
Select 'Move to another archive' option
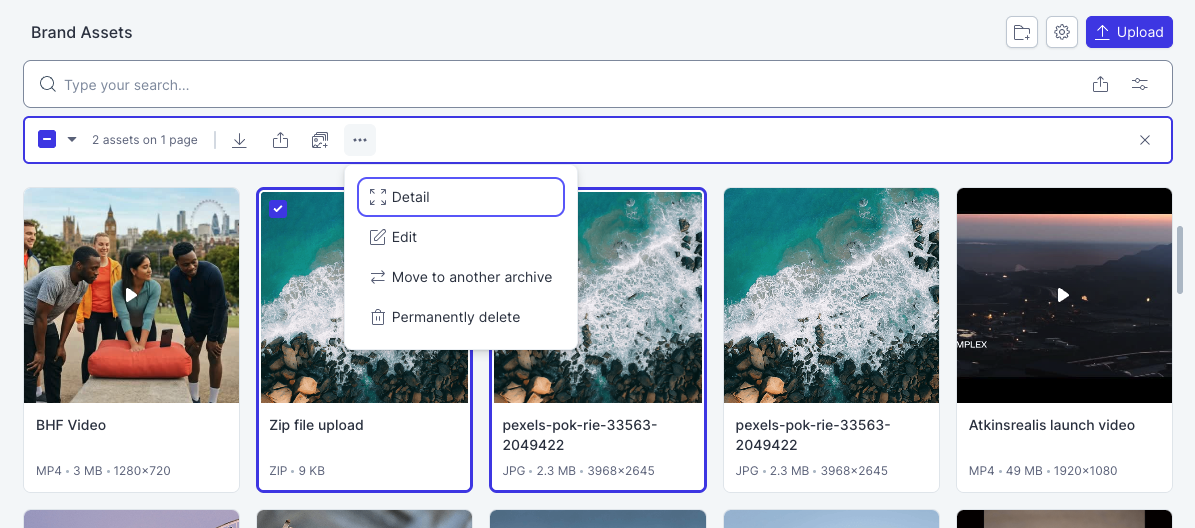pos(461,277)
